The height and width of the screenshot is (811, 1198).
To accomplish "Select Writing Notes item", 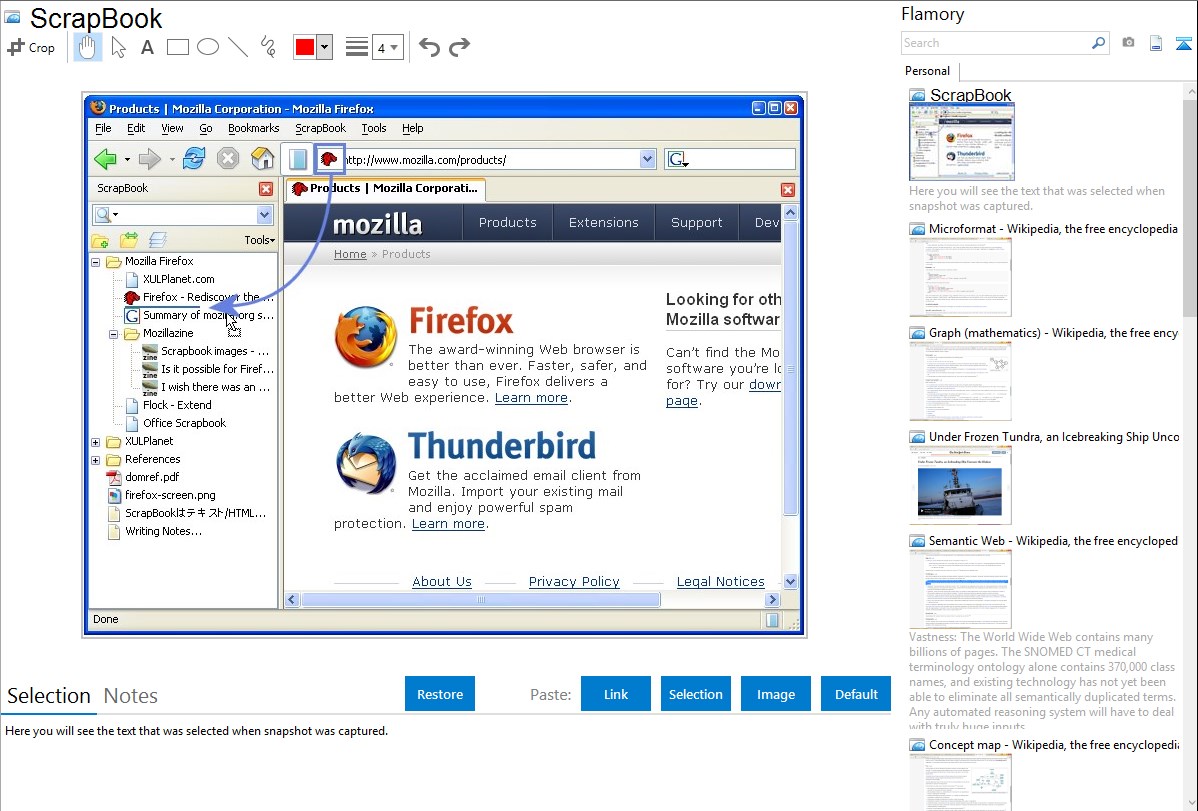I will click(x=164, y=531).
